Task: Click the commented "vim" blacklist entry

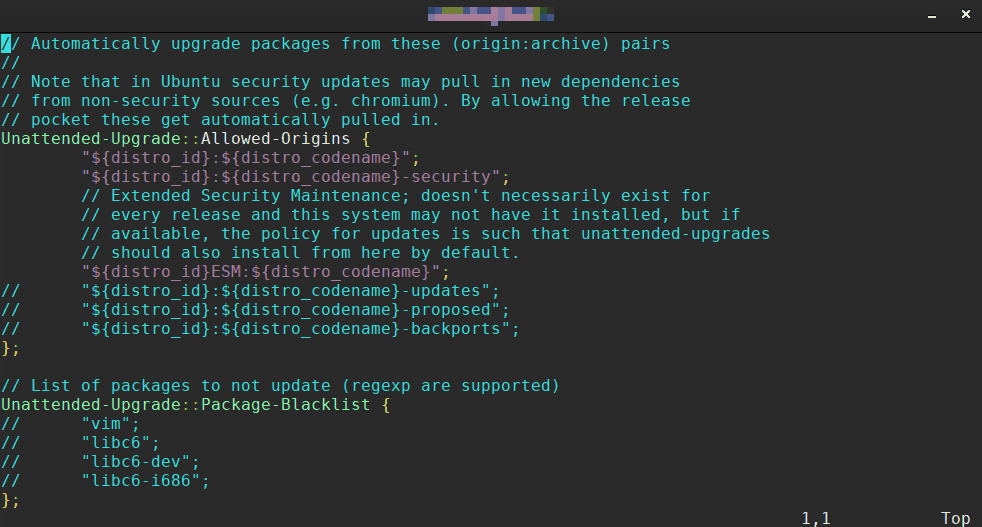Action: coord(110,424)
